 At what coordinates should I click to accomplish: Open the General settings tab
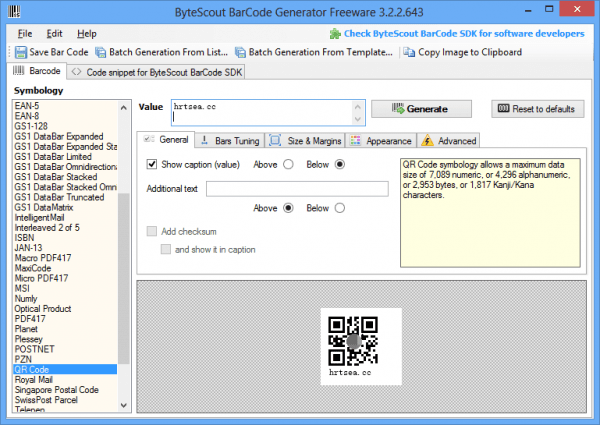166,140
